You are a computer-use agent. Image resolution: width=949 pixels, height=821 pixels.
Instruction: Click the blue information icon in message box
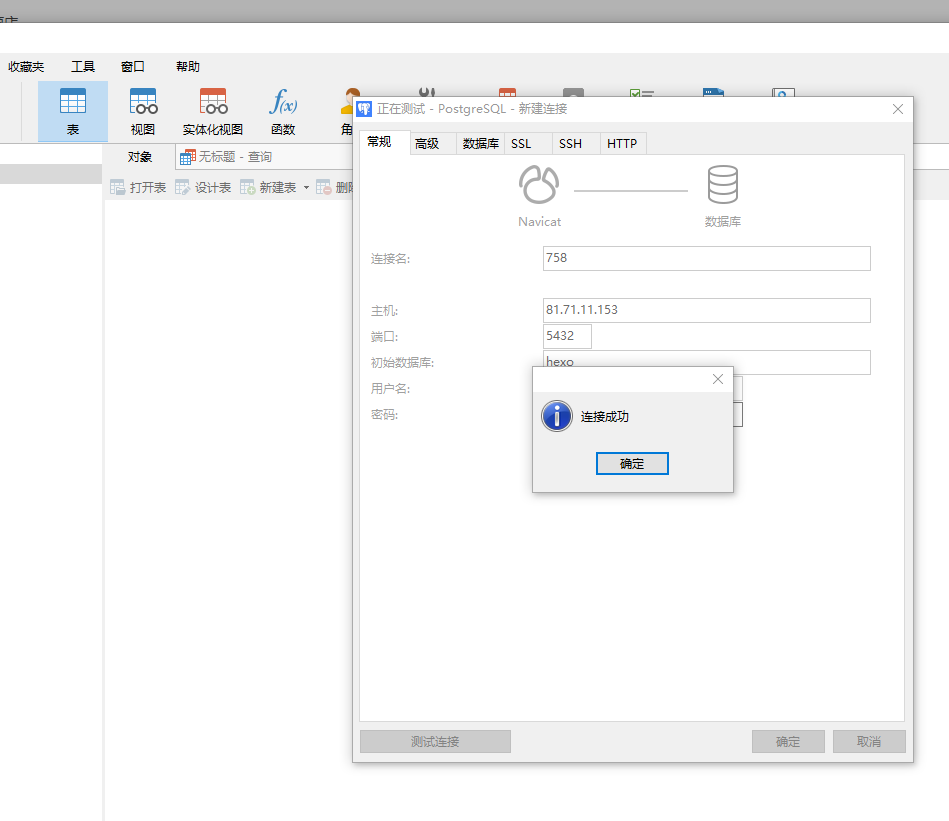pyautogui.click(x=557, y=416)
